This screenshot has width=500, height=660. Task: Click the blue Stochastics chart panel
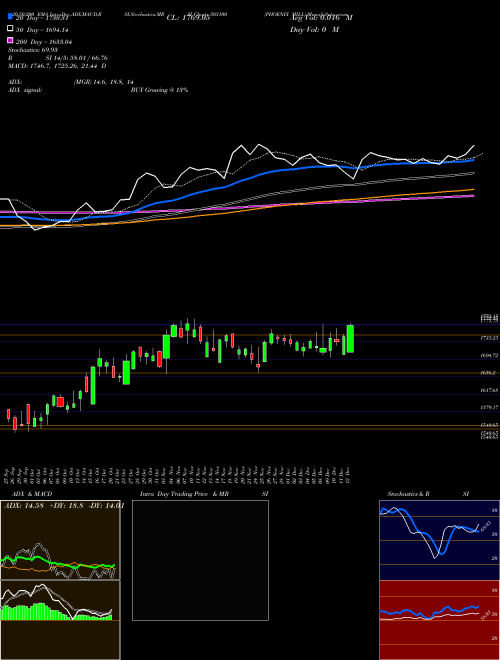[x=439, y=540]
